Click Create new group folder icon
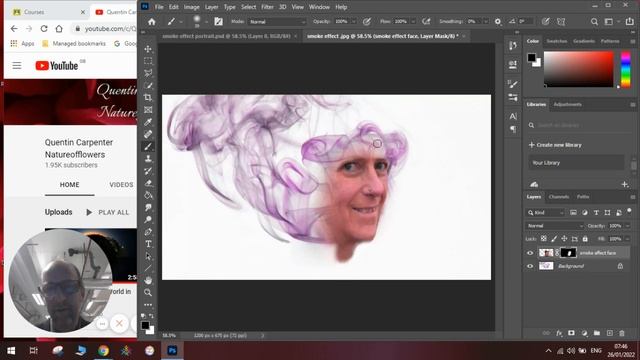The height and width of the screenshot is (360, 640). point(597,333)
